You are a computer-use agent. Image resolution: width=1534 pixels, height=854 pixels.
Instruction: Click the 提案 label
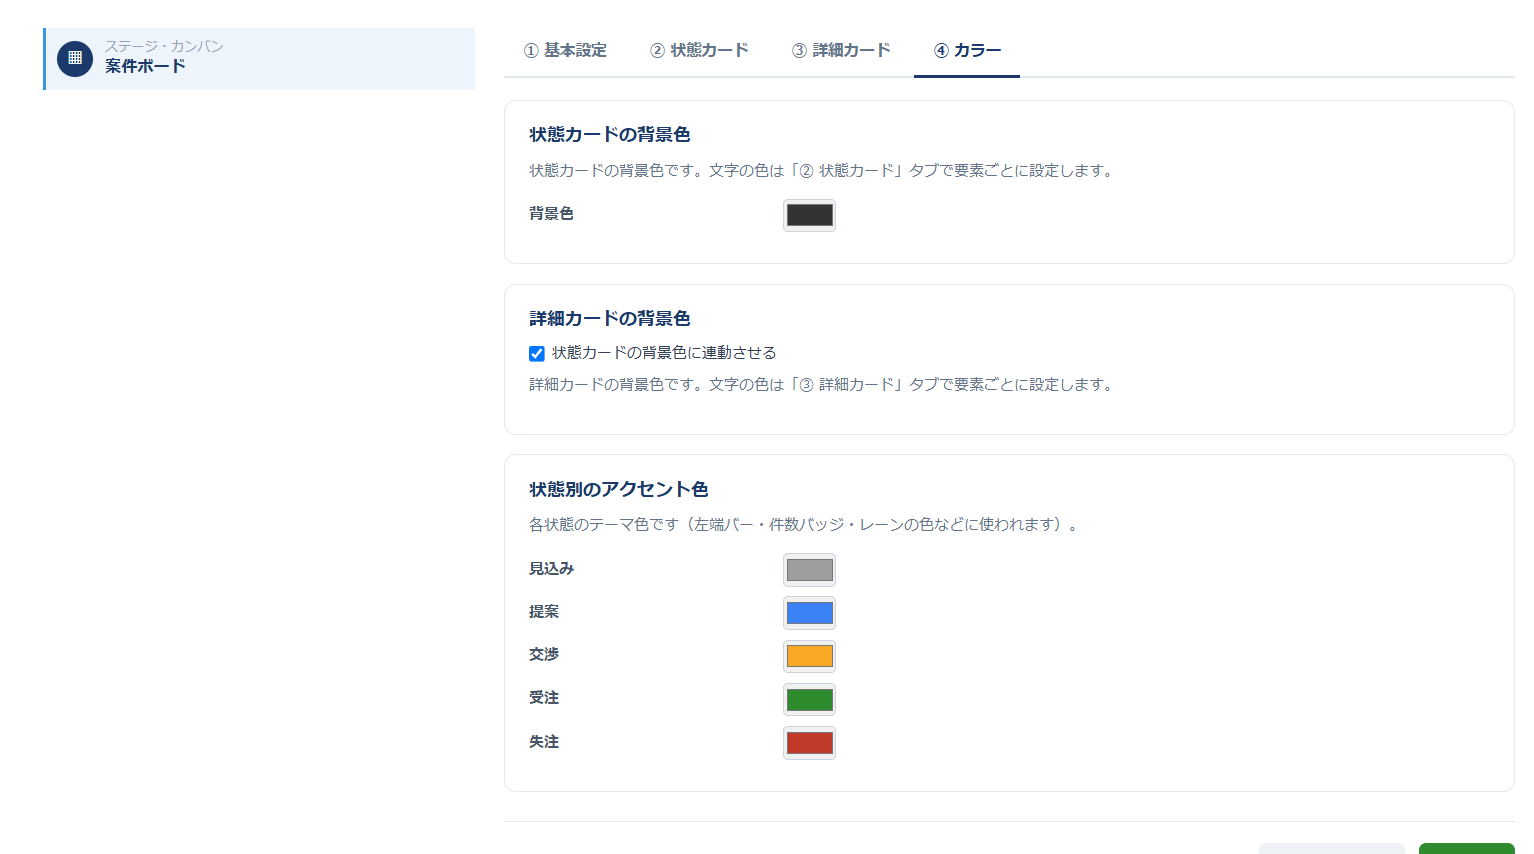point(544,612)
